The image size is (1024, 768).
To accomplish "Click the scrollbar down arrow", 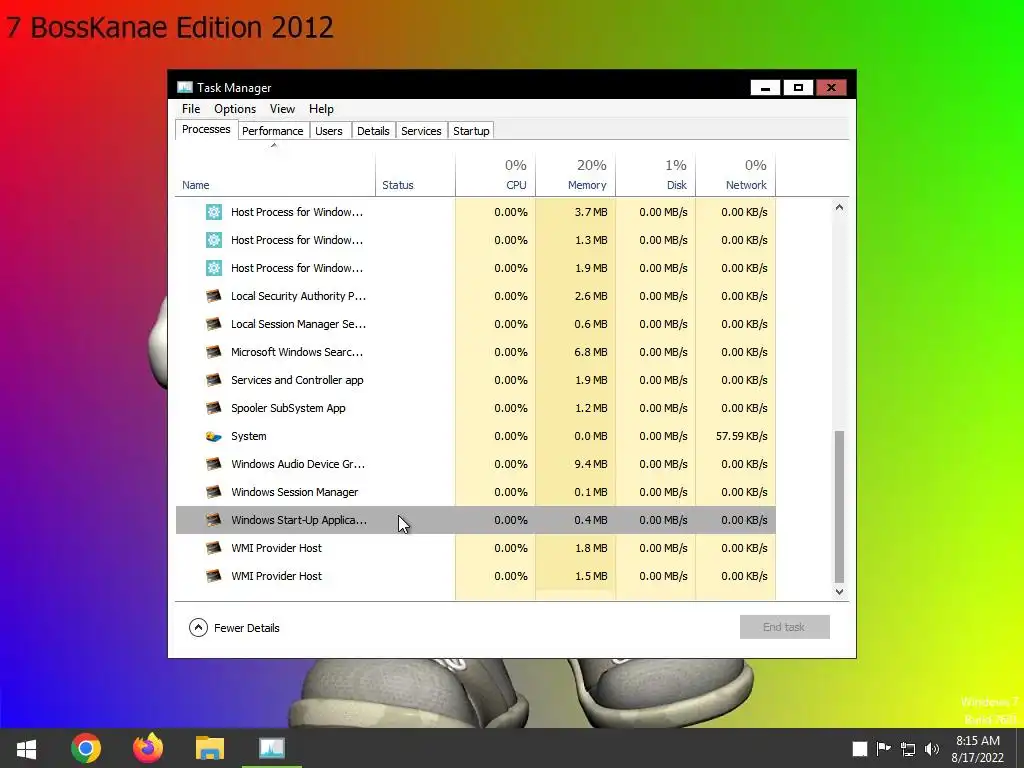I will click(839, 592).
